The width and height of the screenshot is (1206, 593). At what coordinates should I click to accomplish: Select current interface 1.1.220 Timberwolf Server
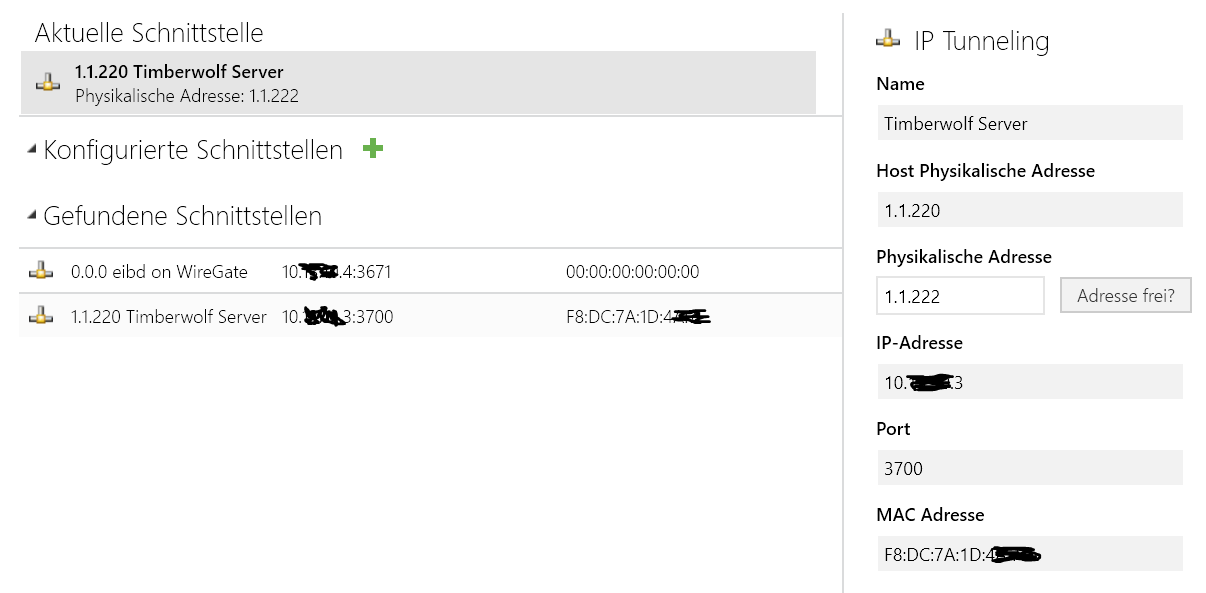coord(418,83)
